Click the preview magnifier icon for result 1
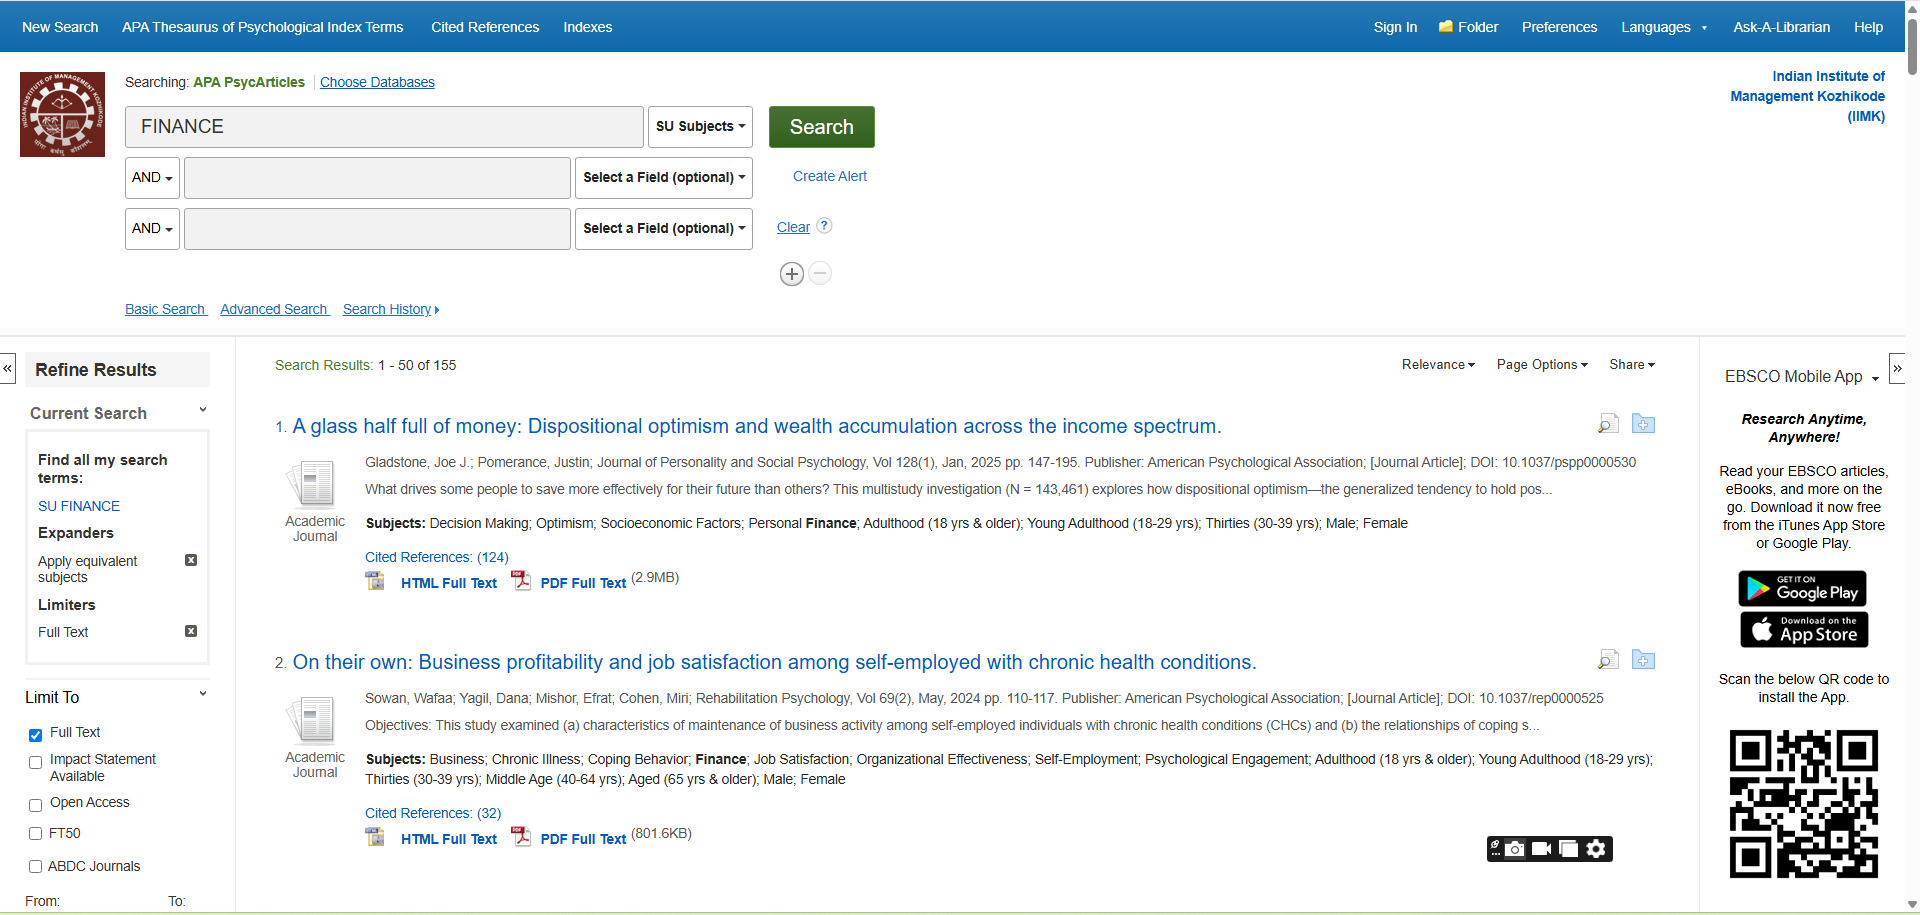 [x=1608, y=424]
